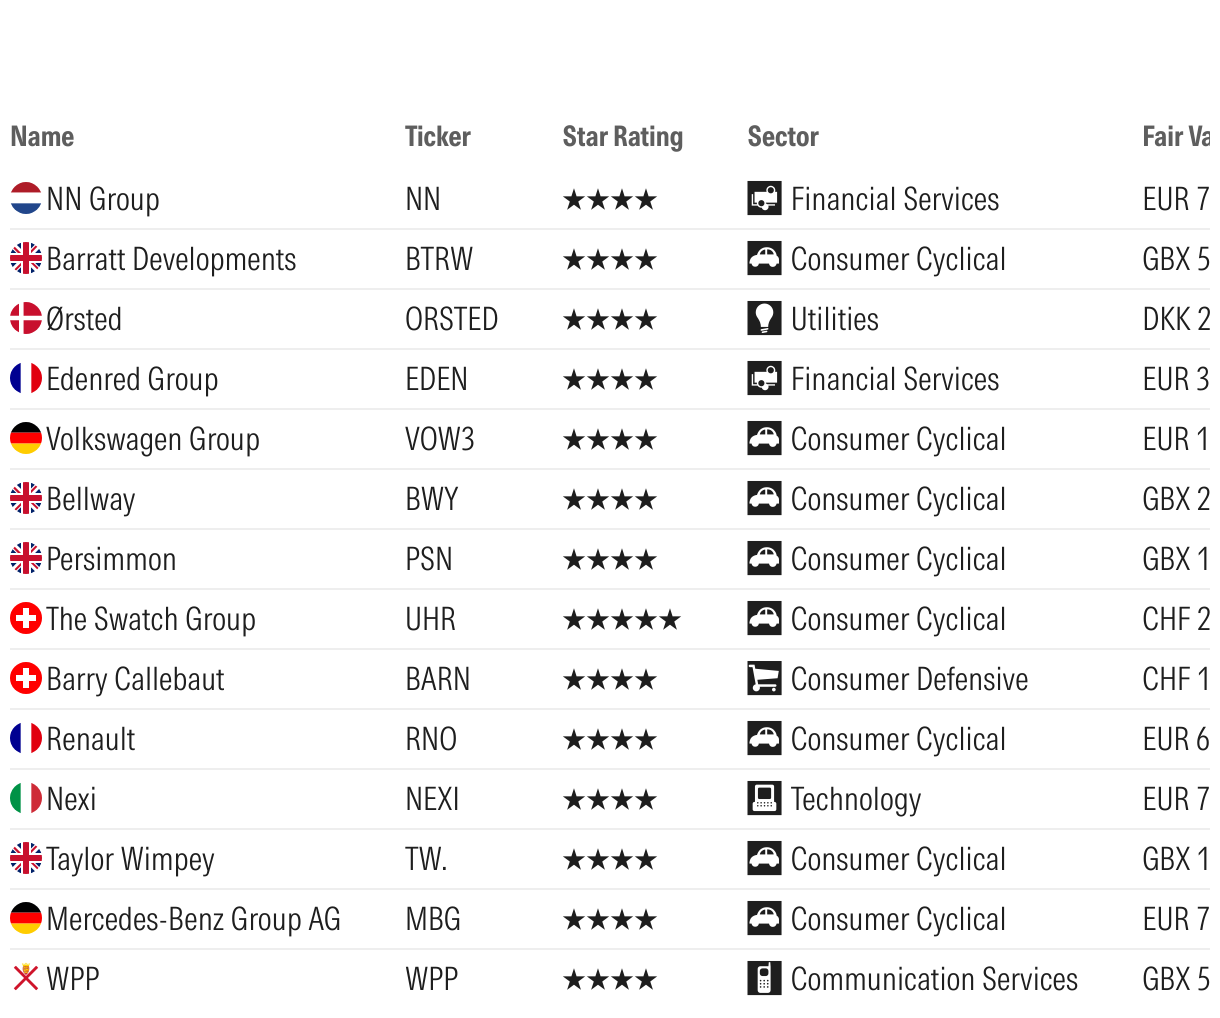
Task: Click the Sector column header
Action: 783,137
